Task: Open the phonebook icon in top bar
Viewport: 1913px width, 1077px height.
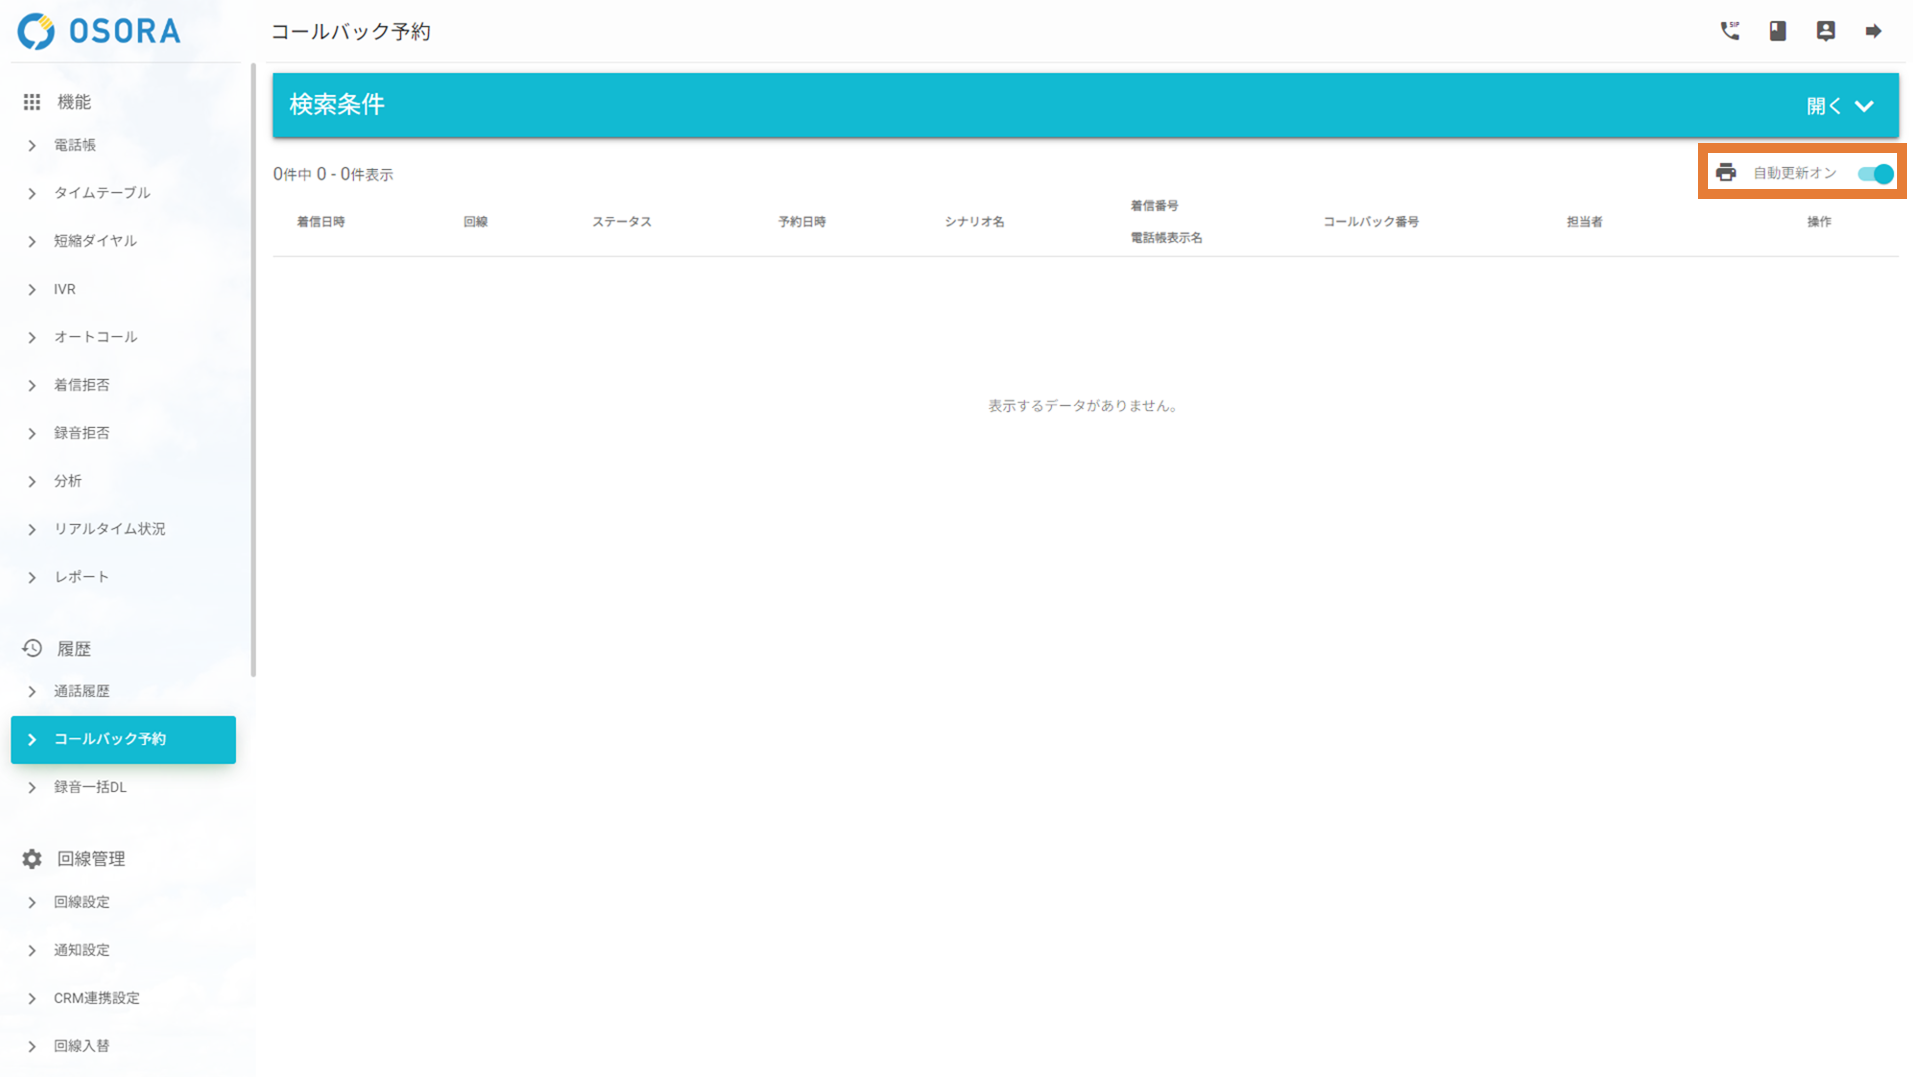Action: (1777, 31)
